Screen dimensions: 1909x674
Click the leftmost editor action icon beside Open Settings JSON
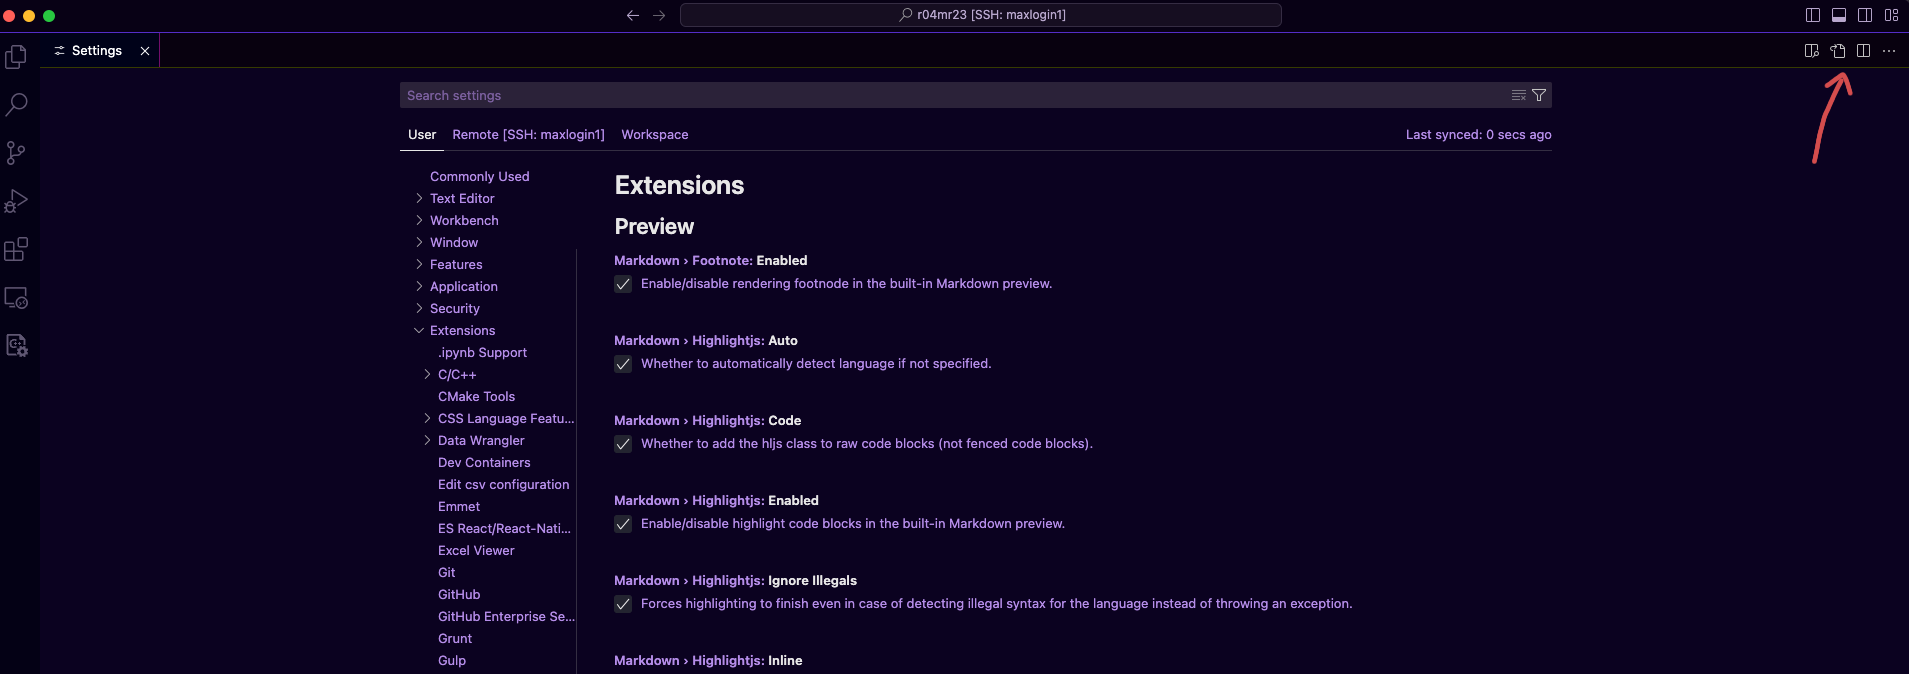click(x=1812, y=51)
